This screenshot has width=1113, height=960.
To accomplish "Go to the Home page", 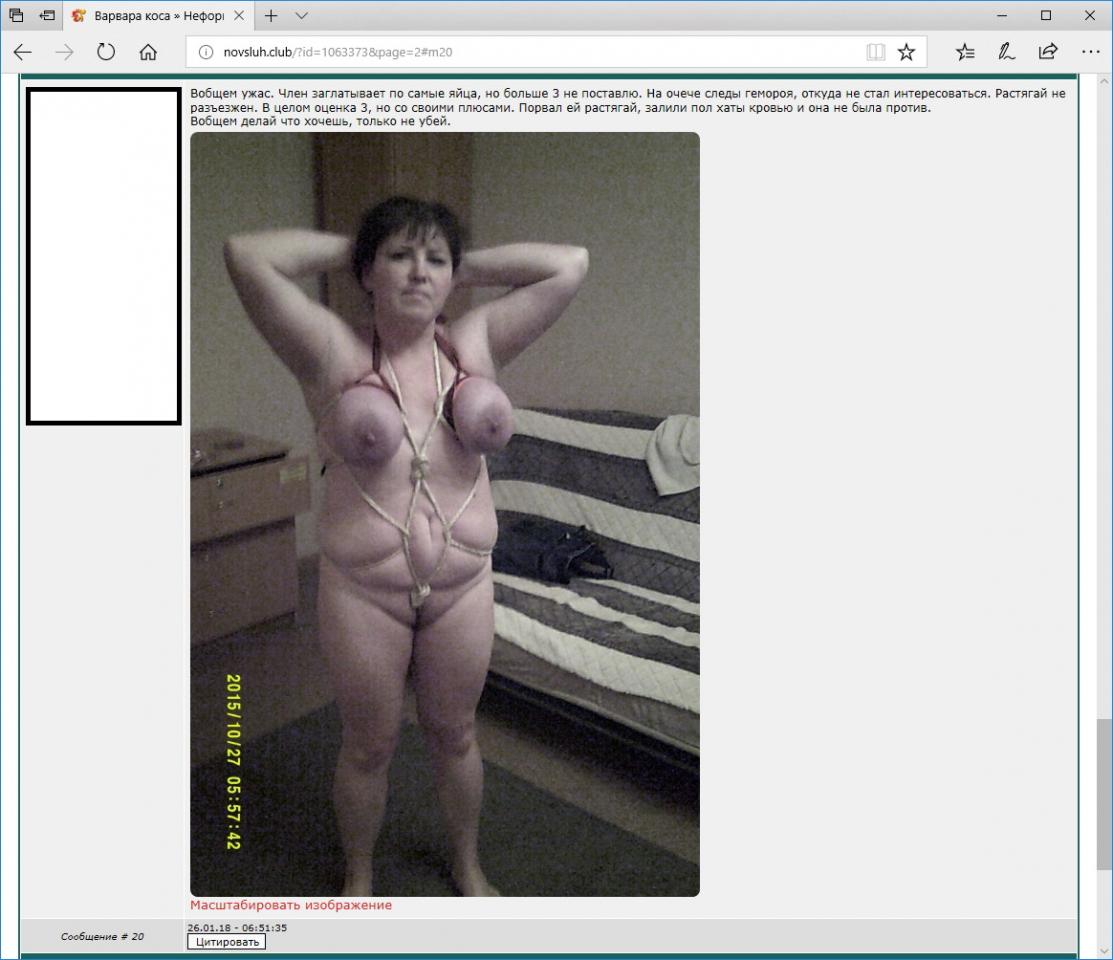I will pyautogui.click(x=148, y=52).
